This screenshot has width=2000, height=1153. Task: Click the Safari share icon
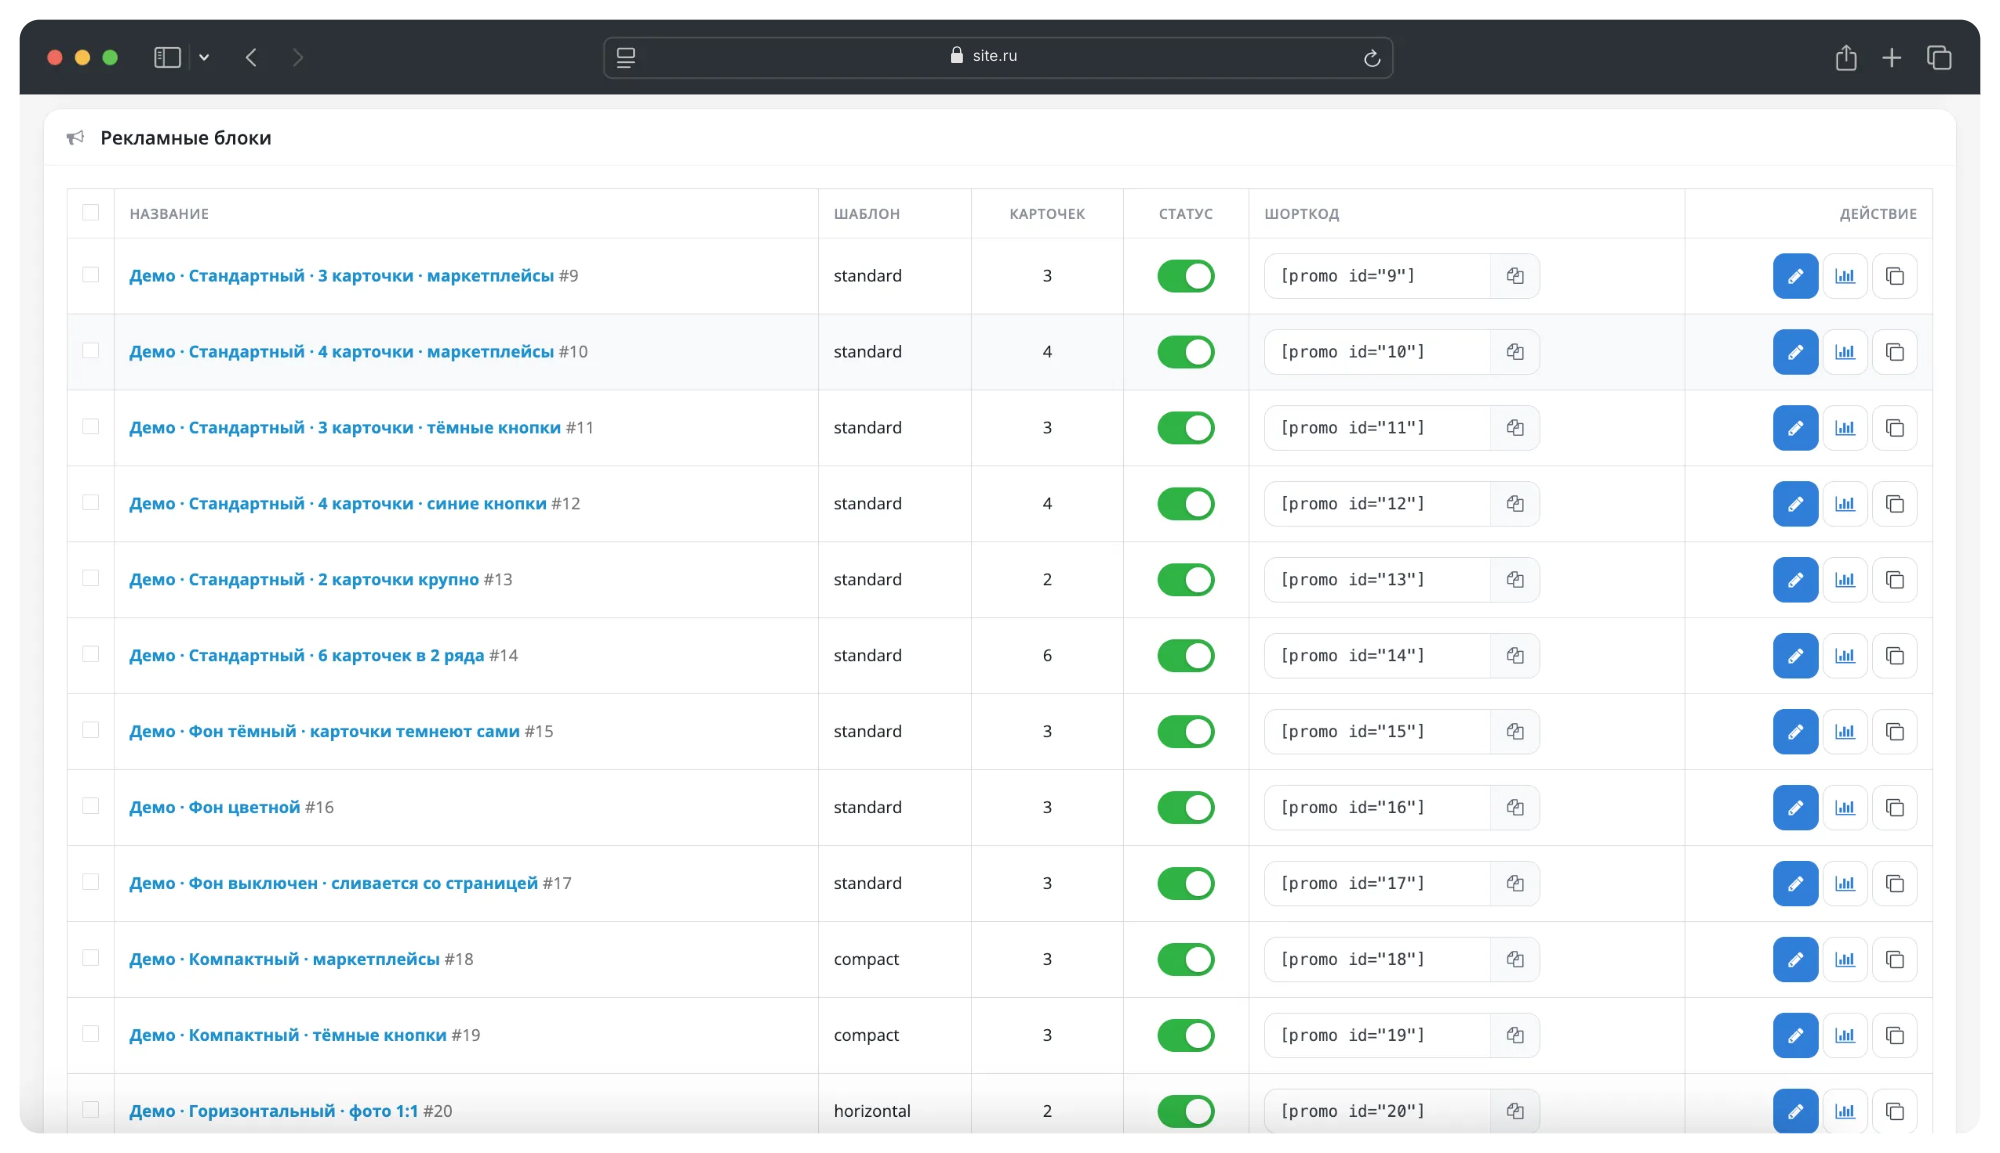pyautogui.click(x=1846, y=58)
